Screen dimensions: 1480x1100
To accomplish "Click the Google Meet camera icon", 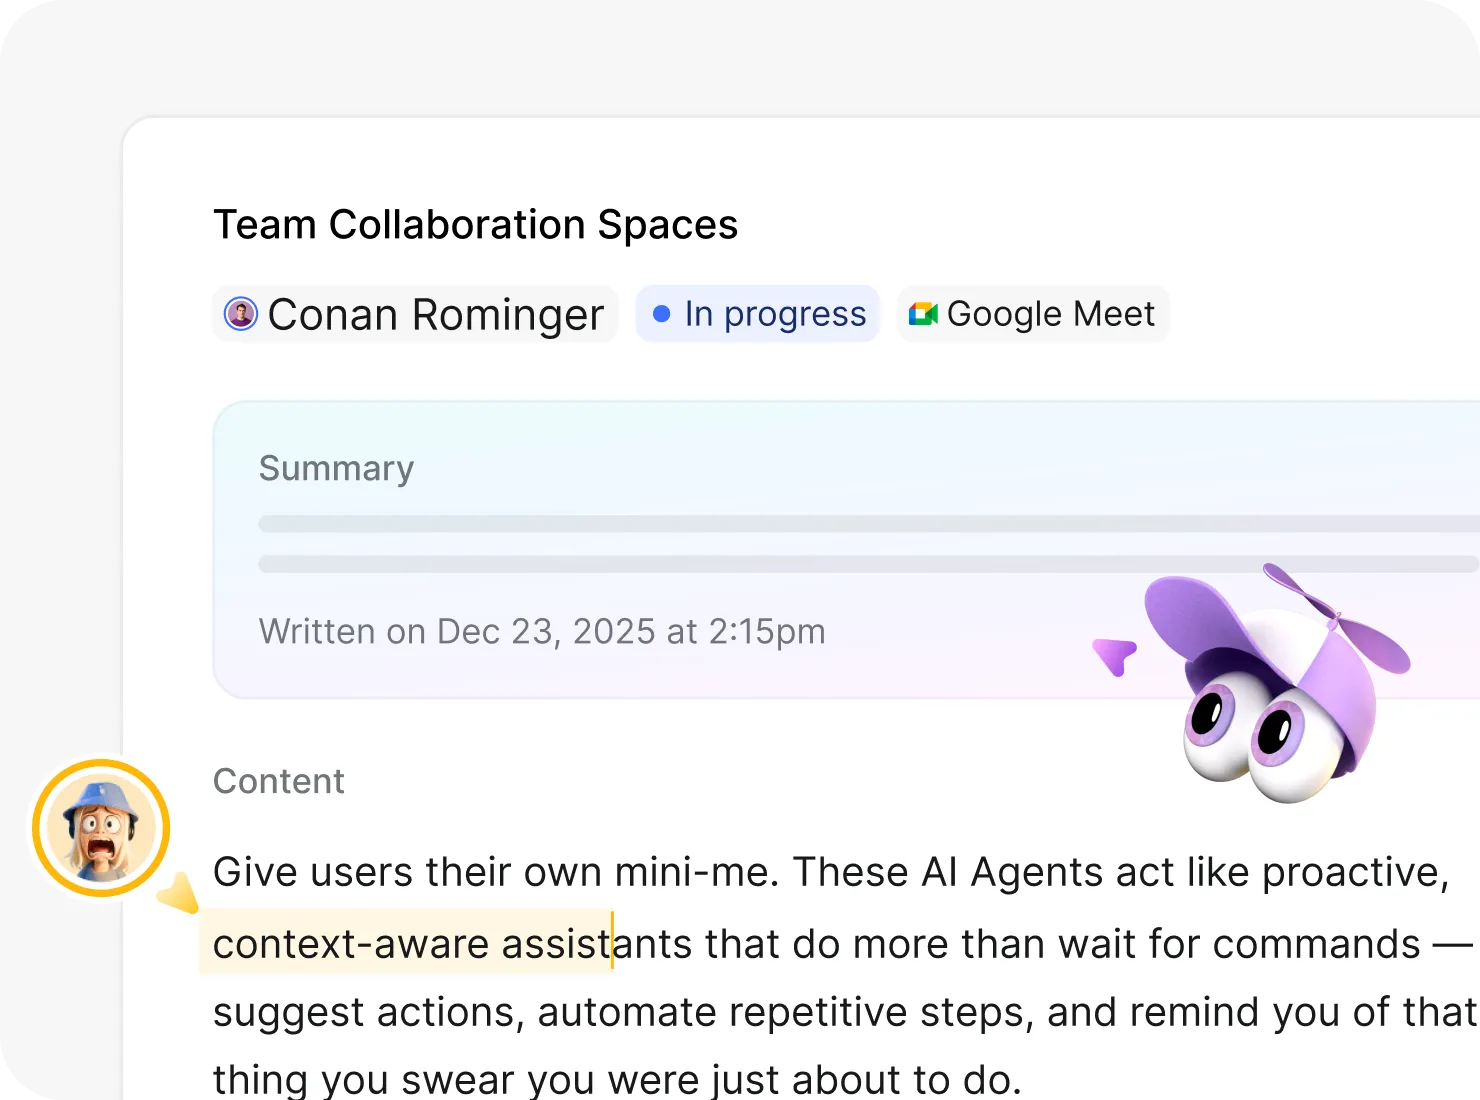I will 922,314.
